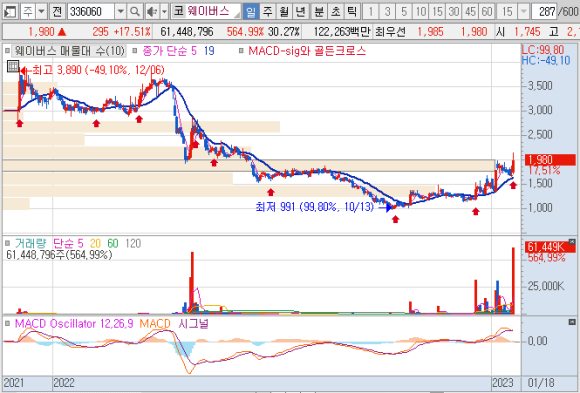Click the 최고 3,890 high annotation

98,70
